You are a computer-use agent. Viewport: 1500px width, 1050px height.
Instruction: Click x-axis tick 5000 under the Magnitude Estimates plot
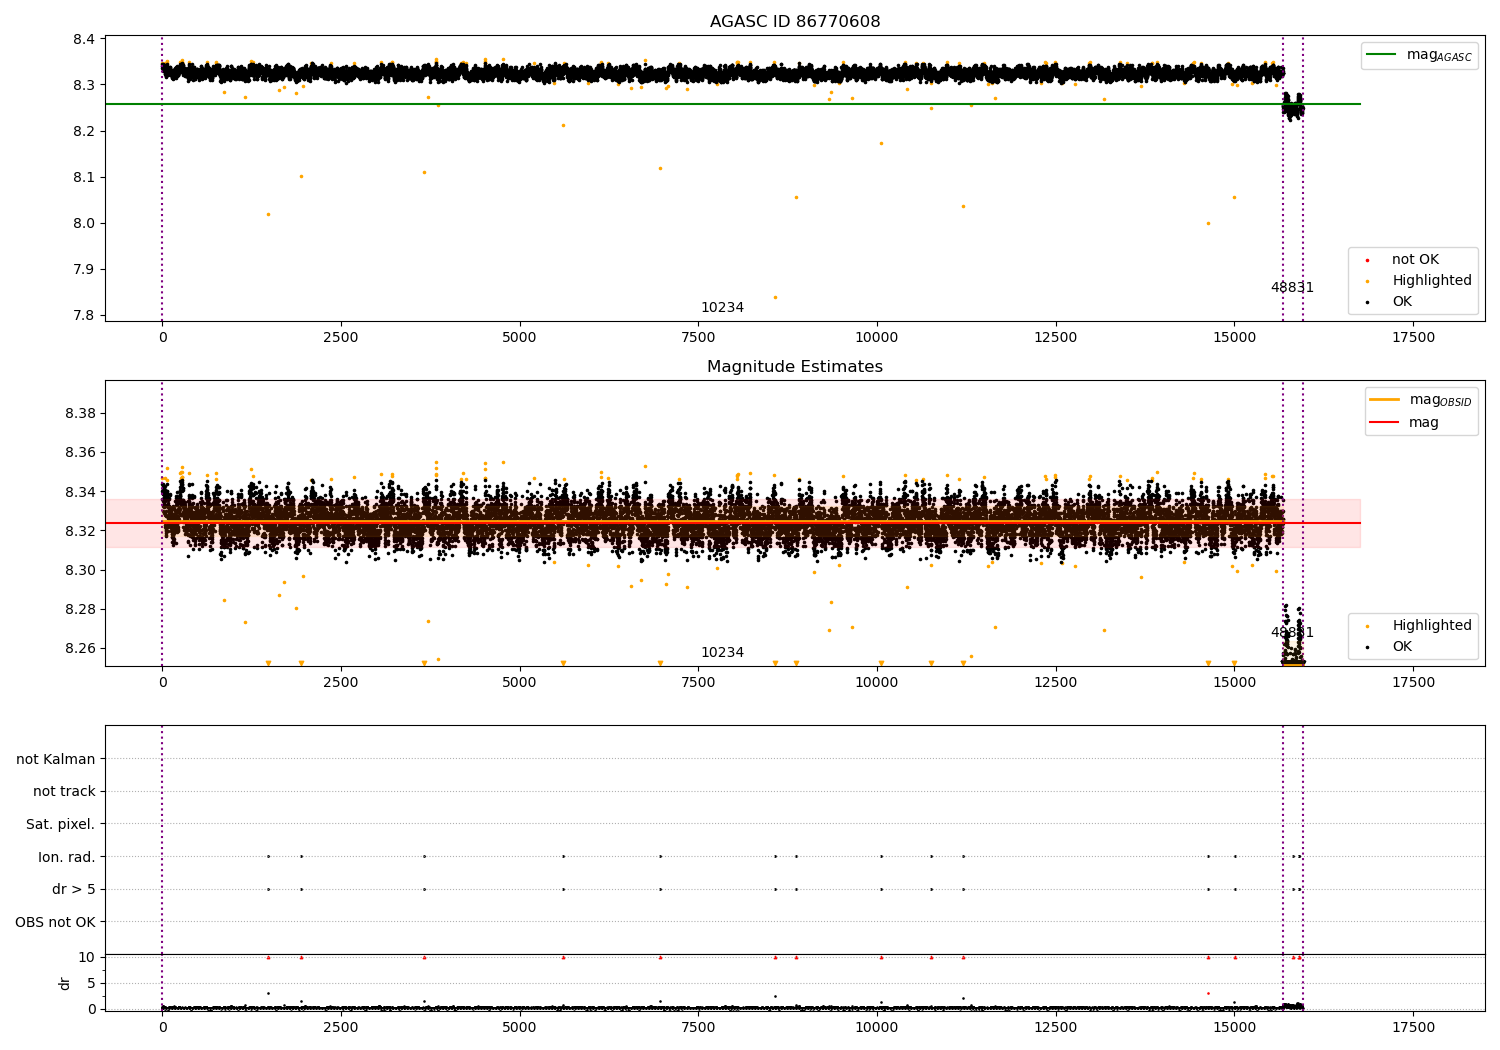click(x=519, y=682)
